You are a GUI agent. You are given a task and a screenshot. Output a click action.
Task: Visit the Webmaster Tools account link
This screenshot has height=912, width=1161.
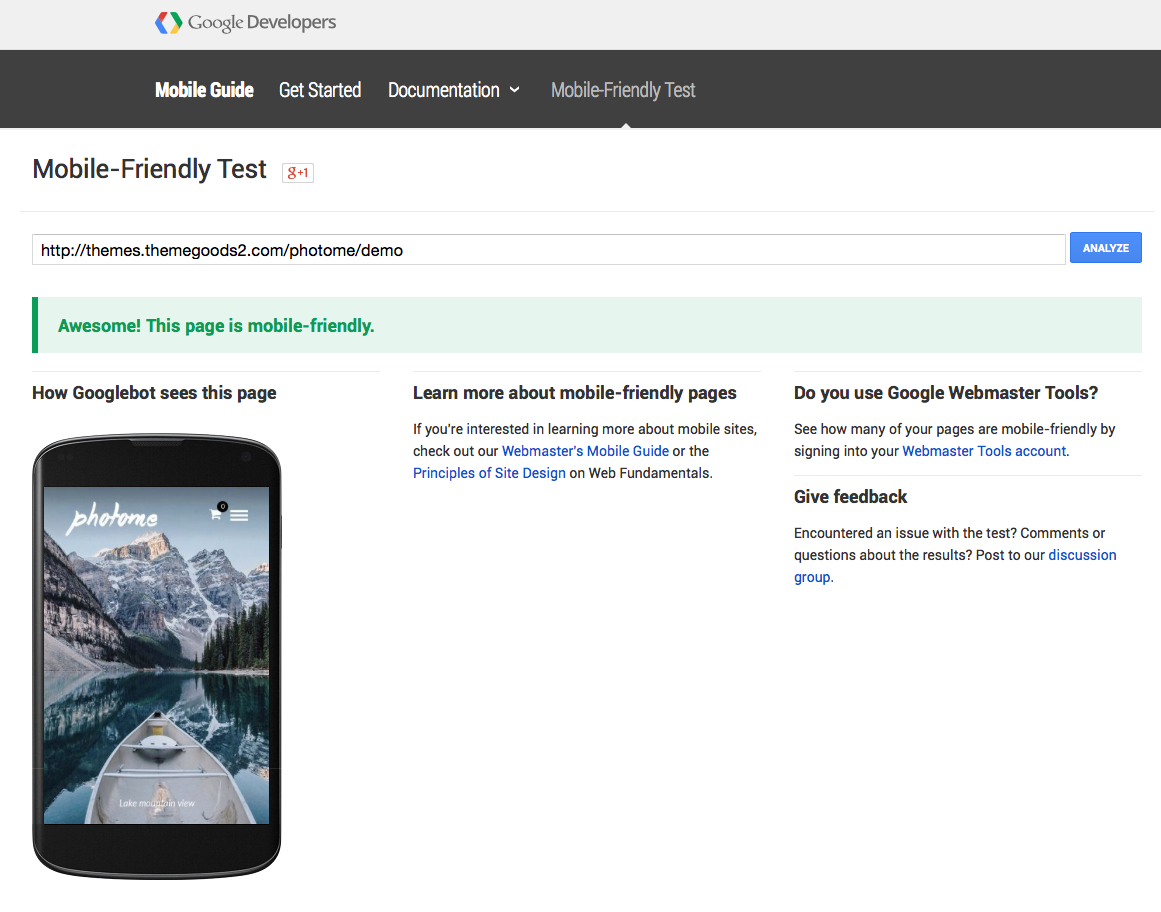(x=984, y=451)
